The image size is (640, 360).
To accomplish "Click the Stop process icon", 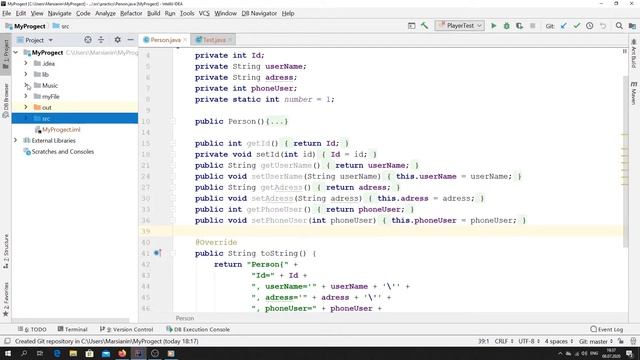I will tap(532, 26).
